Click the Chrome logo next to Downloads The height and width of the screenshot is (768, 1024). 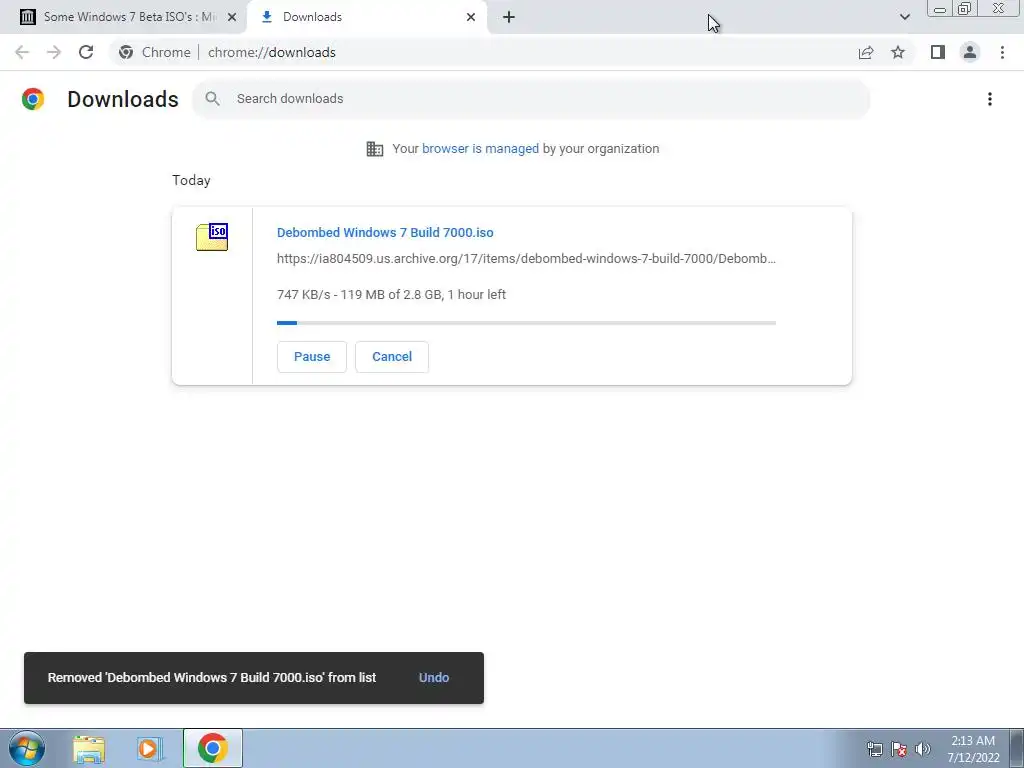point(33,99)
